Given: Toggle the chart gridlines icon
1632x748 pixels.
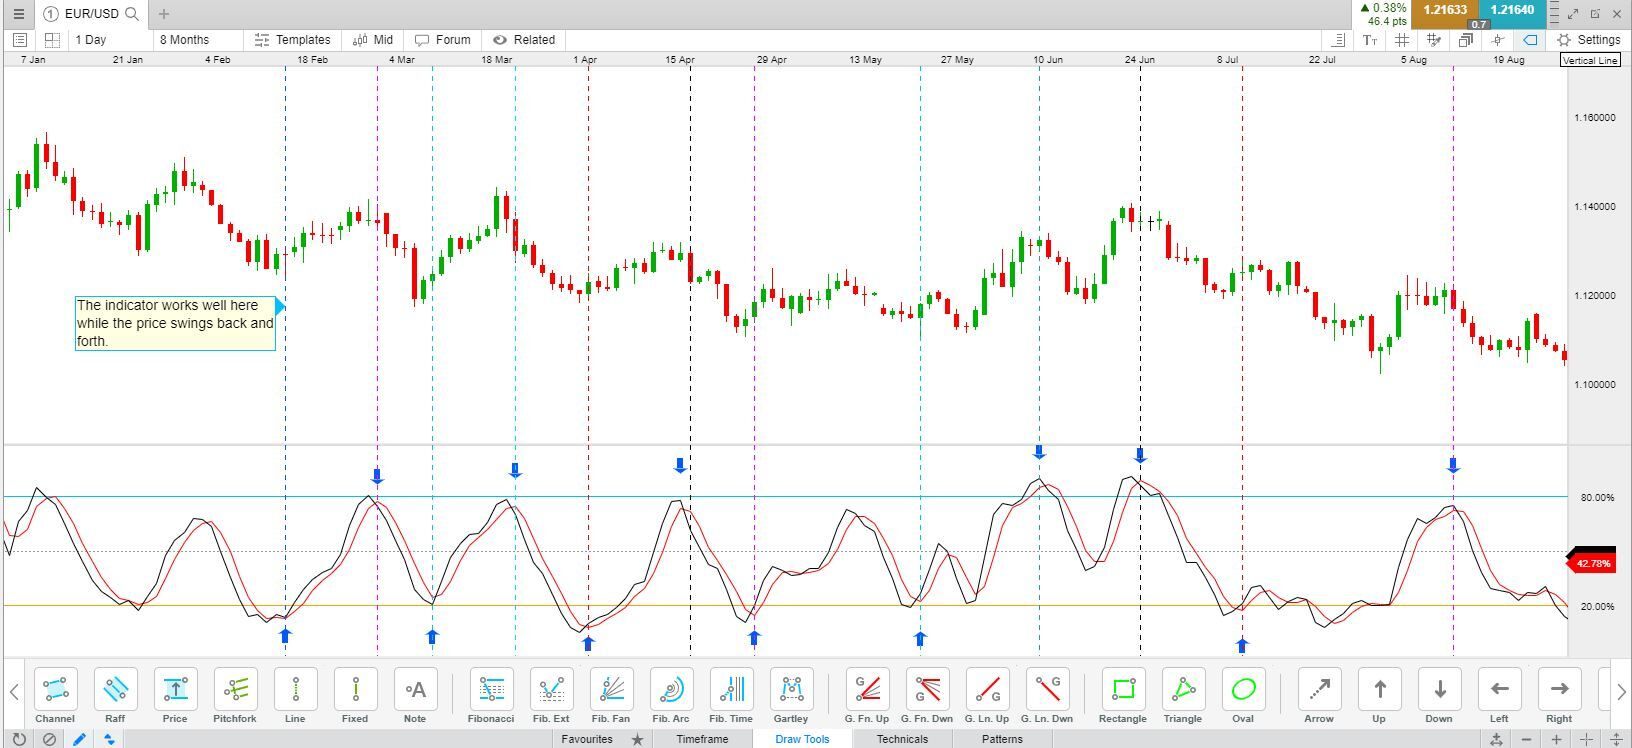Looking at the screenshot, I should pos(1402,40).
